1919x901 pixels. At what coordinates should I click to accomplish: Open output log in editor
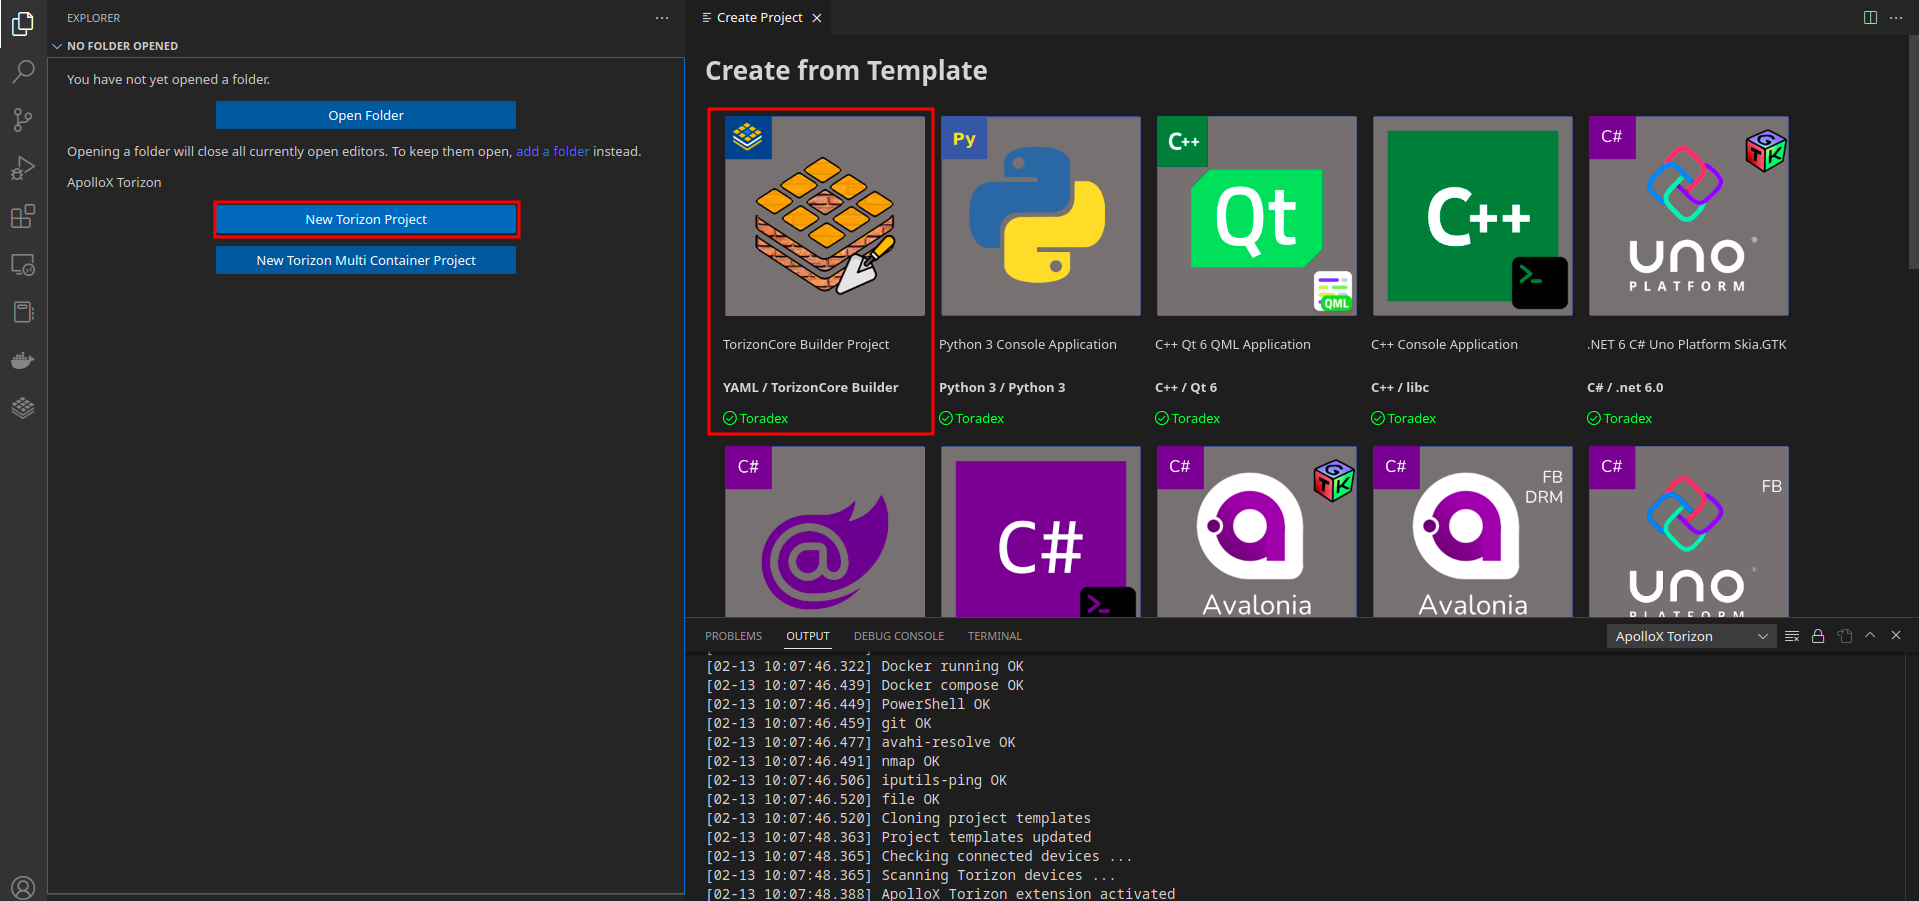[1845, 636]
